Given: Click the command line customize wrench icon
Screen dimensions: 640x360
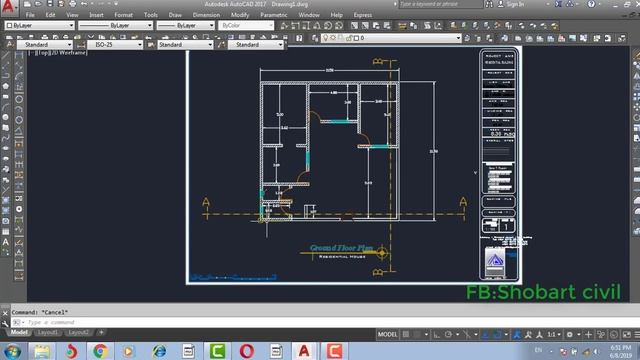Looking at the screenshot, I should pyautogui.click(x=5, y=323).
